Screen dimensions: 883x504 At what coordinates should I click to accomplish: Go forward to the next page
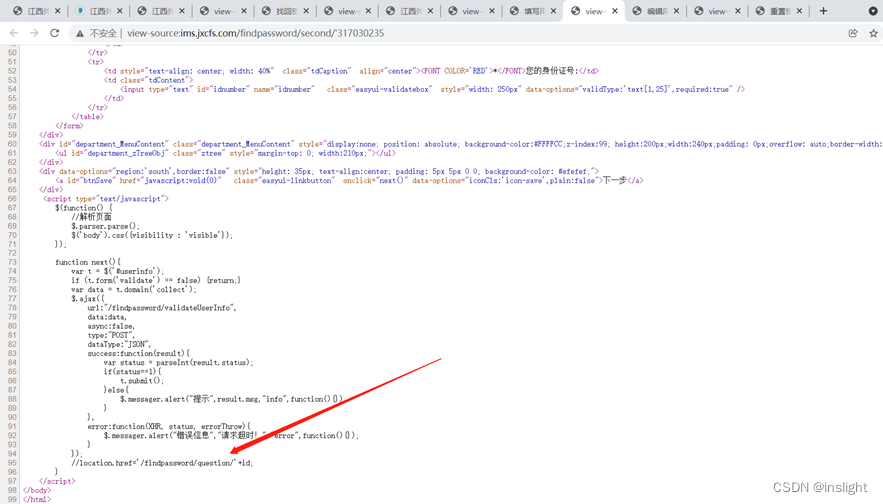pos(34,33)
